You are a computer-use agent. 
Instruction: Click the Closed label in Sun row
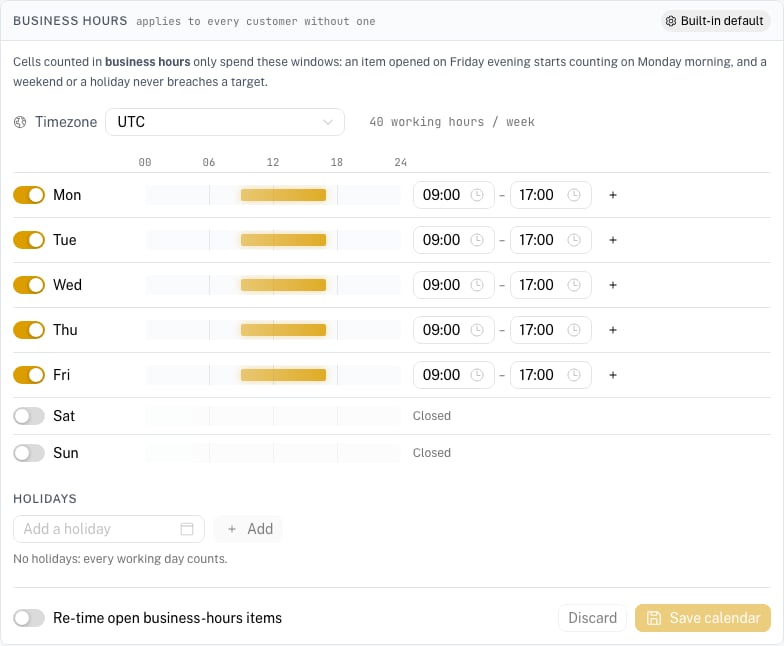pos(432,453)
